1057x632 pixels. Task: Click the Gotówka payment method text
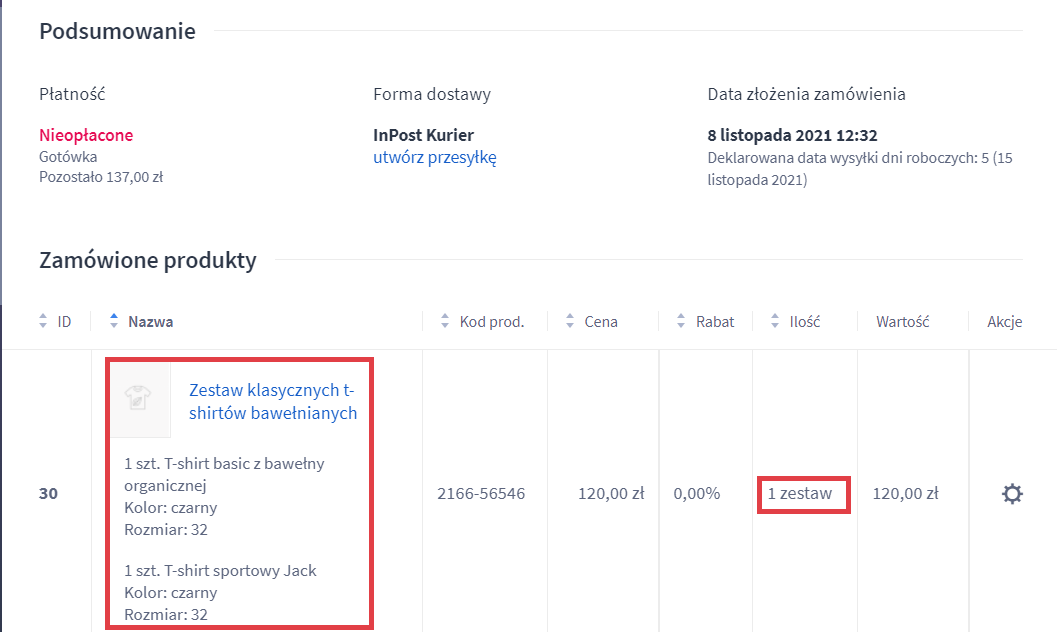point(68,157)
